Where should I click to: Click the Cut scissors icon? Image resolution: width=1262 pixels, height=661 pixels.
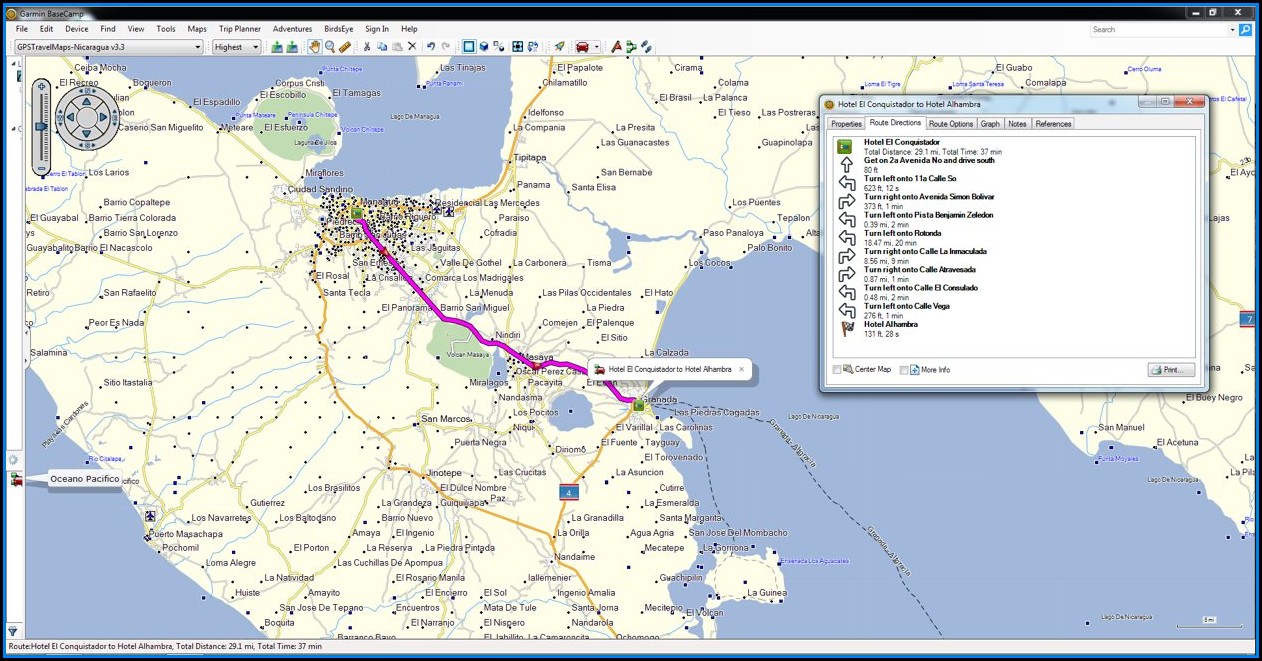[x=367, y=47]
